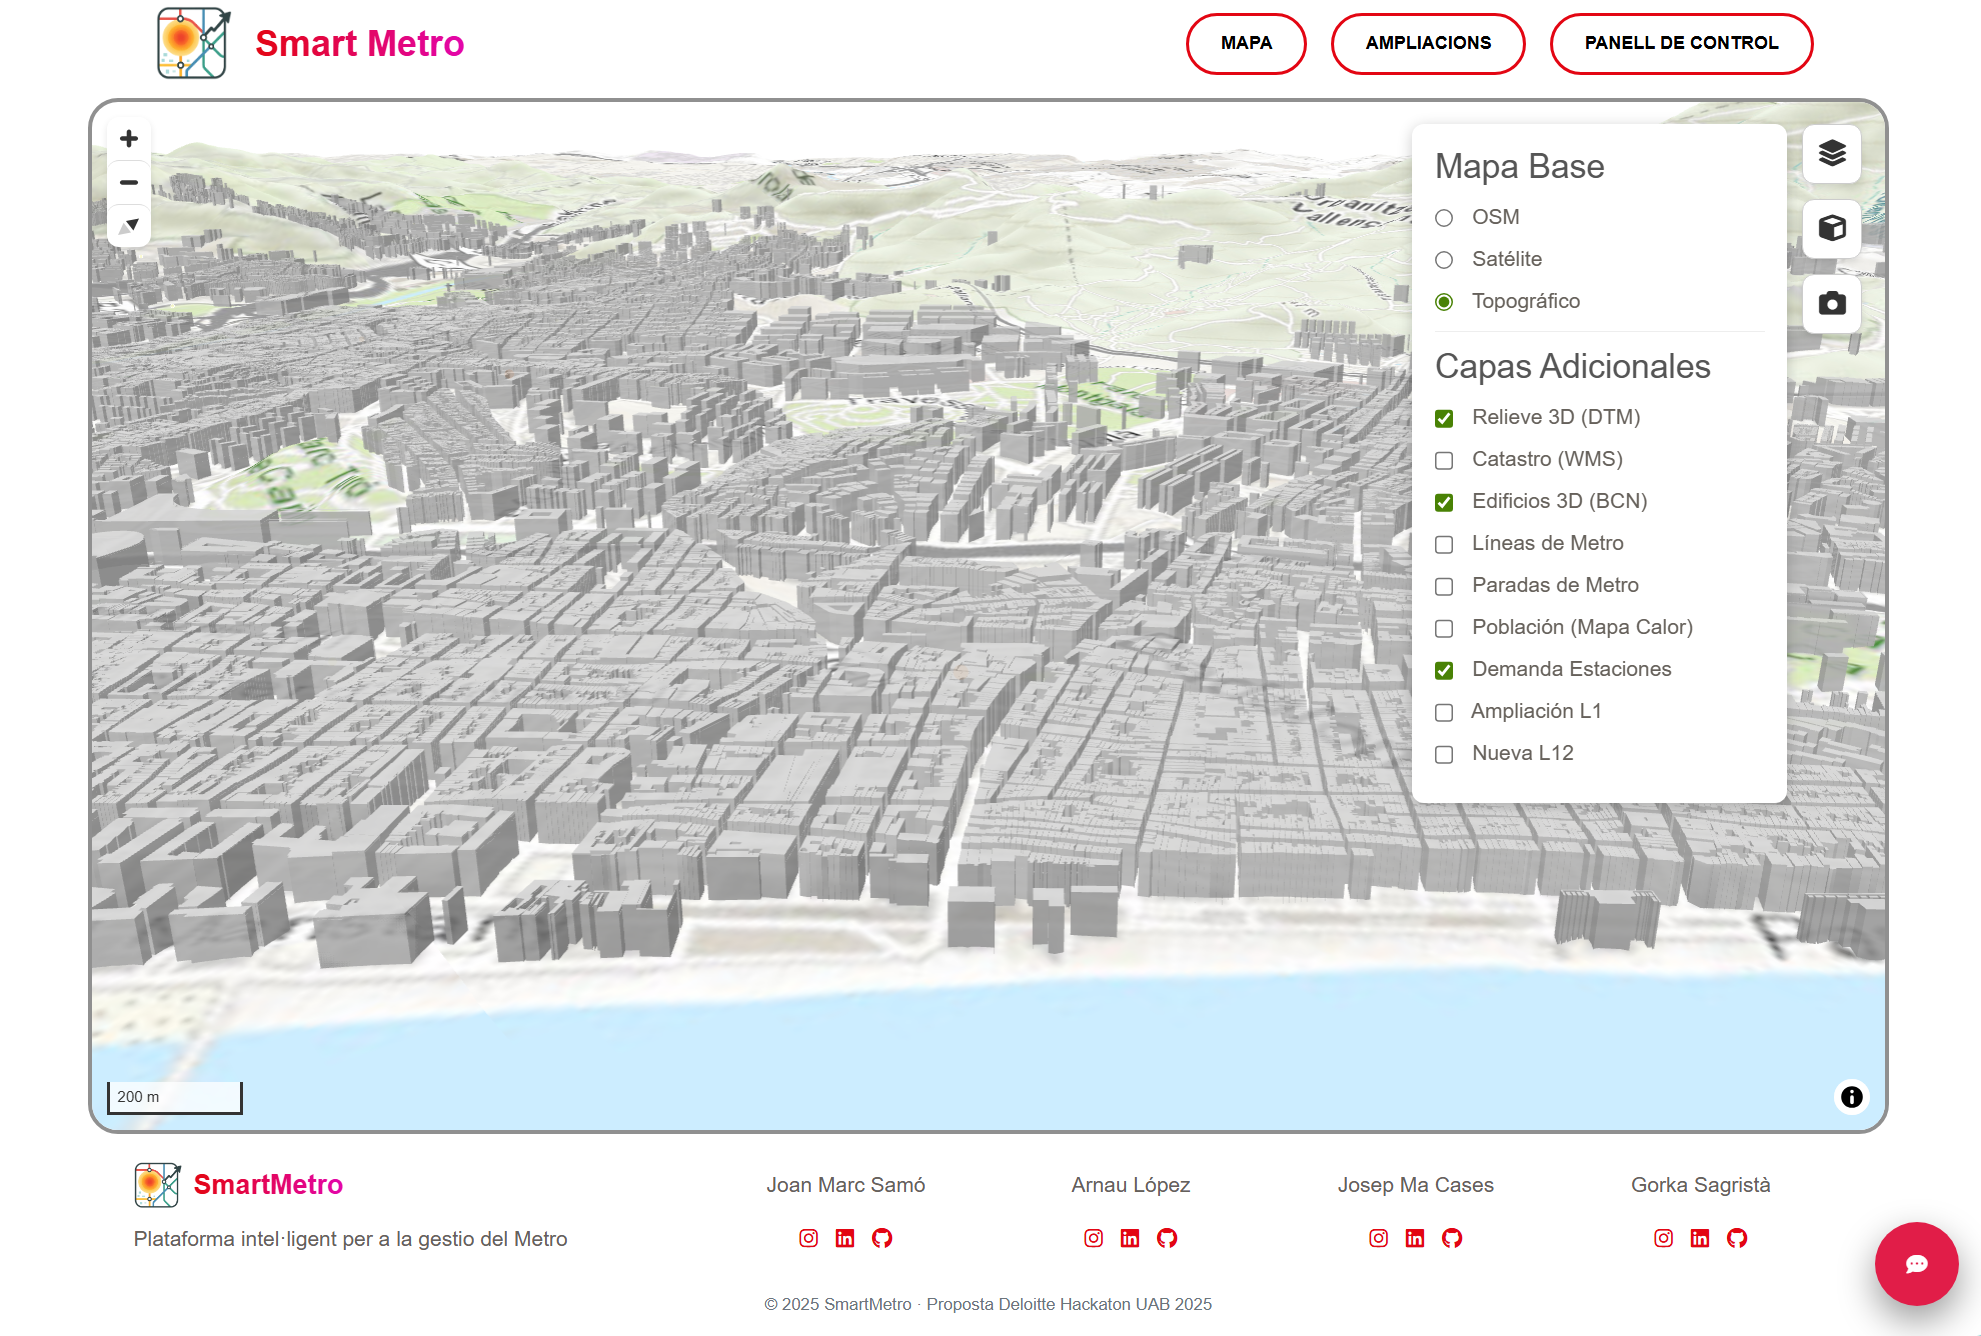Uncheck Relieve 3D (DTM) layer
The width and height of the screenshot is (1981, 1336).
pyautogui.click(x=1444, y=418)
